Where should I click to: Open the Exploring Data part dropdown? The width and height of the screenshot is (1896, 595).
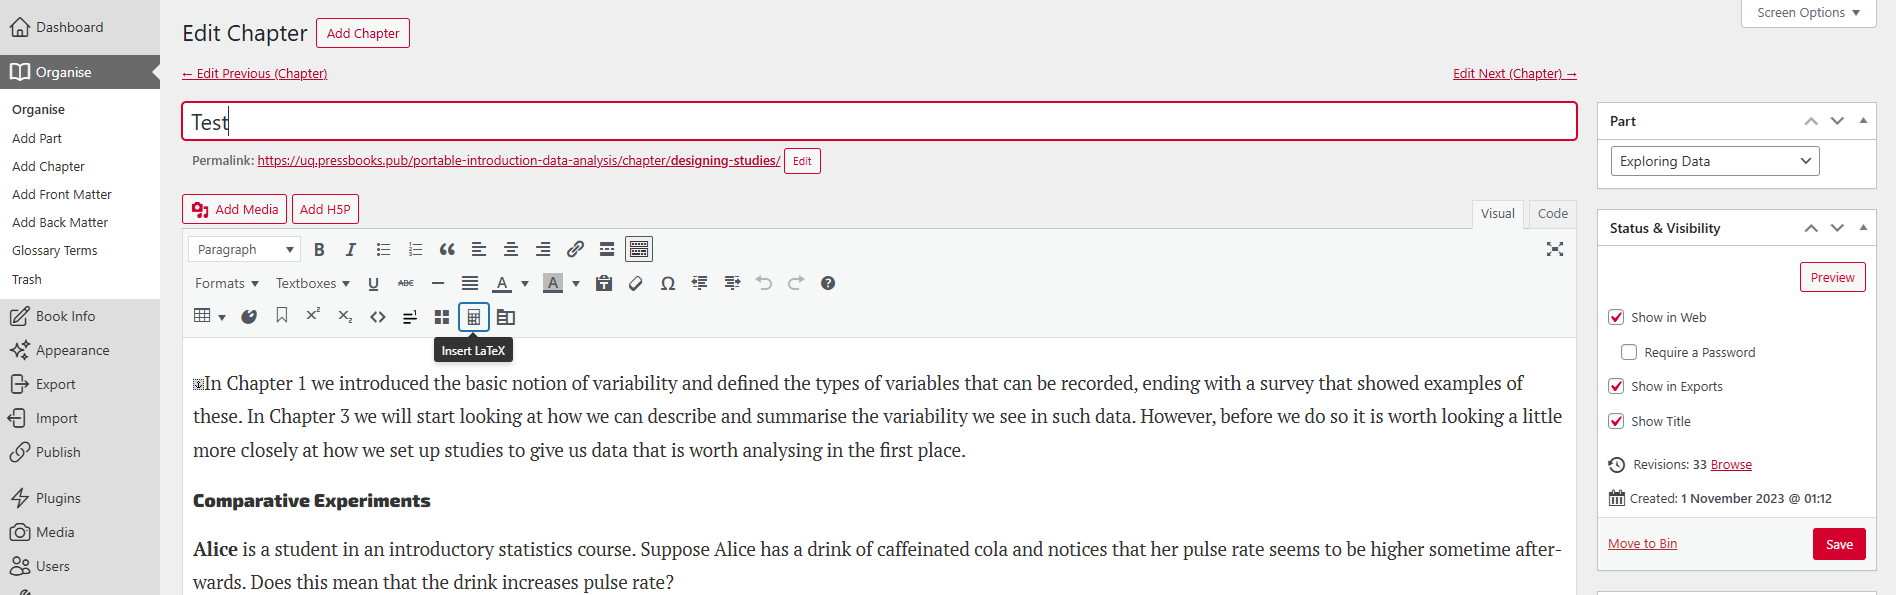(x=1714, y=161)
